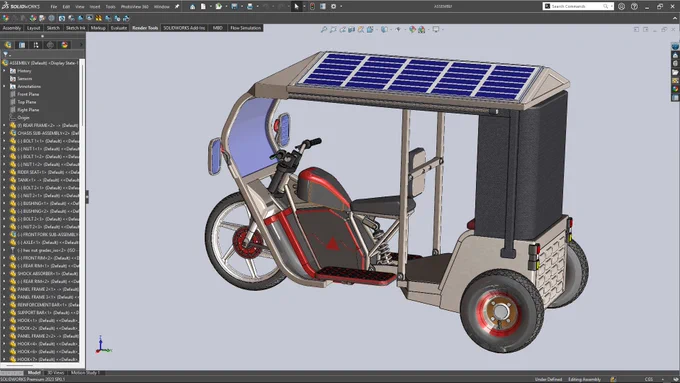
Task: Expand the CHASIS SUB-ASSEMBLY<2> node
Action: coord(4,133)
